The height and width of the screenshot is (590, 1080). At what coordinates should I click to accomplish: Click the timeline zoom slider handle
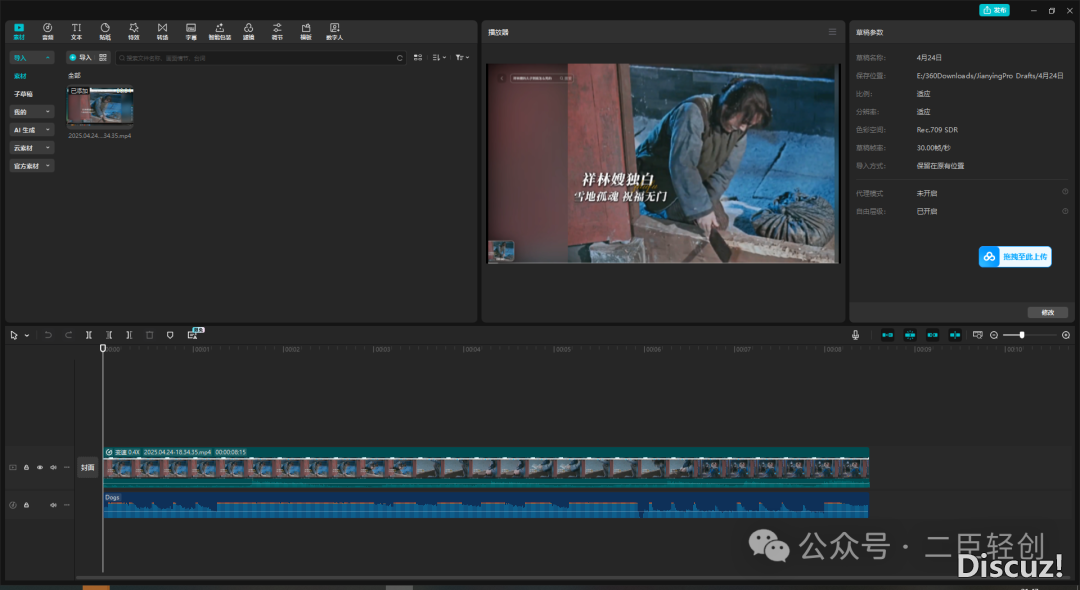tap(1021, 335)
